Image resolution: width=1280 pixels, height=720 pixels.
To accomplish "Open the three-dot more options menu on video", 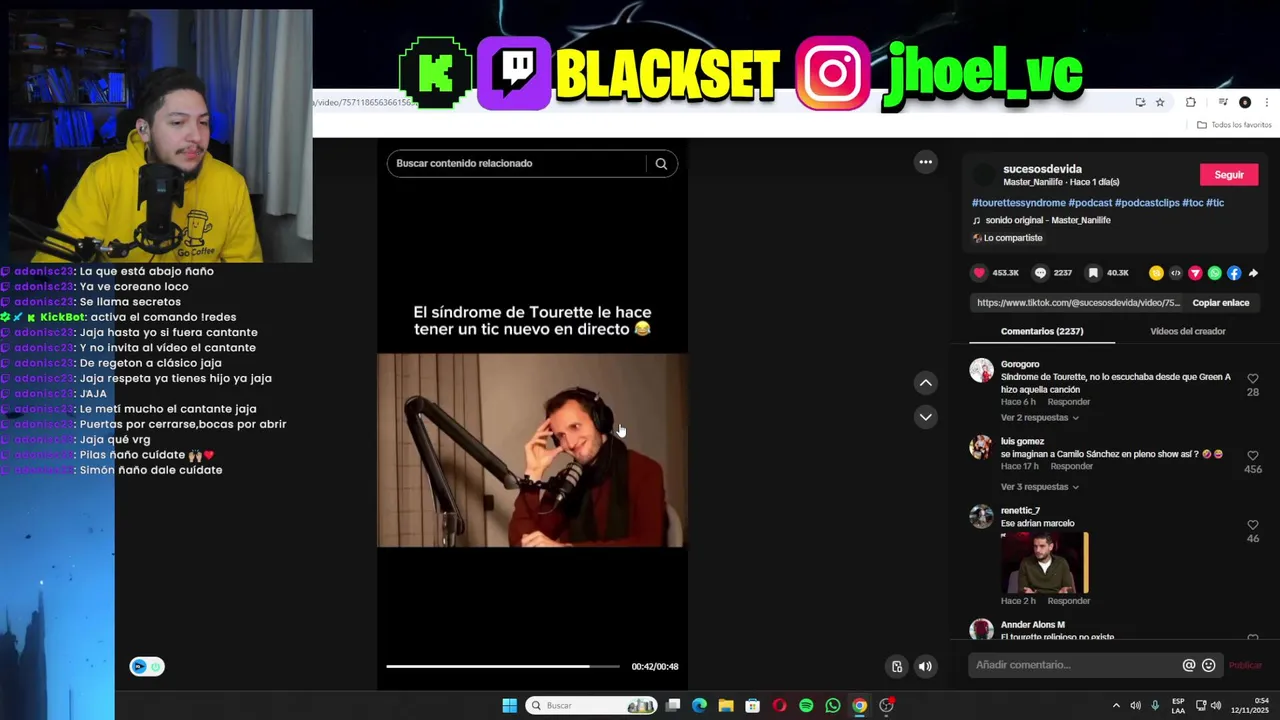I will coord(926,162).
